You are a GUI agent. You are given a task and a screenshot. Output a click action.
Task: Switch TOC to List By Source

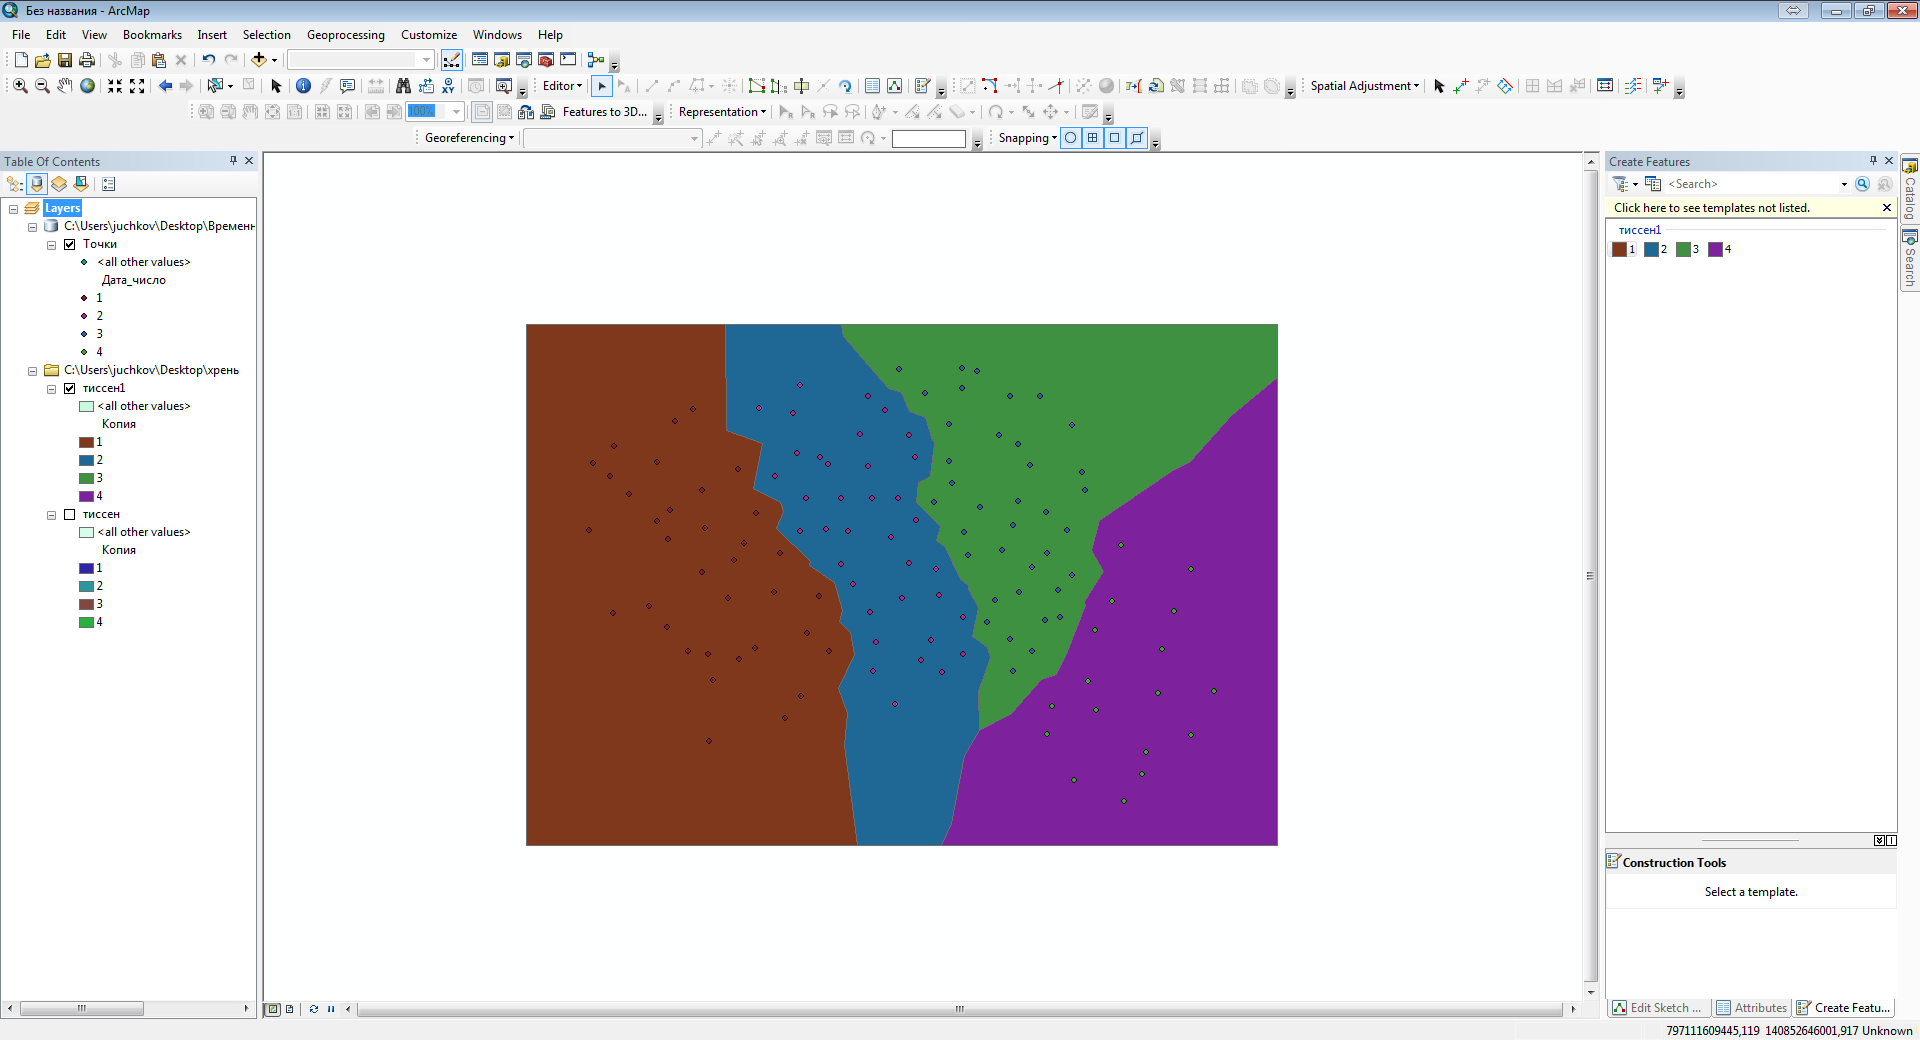[37, 184]
